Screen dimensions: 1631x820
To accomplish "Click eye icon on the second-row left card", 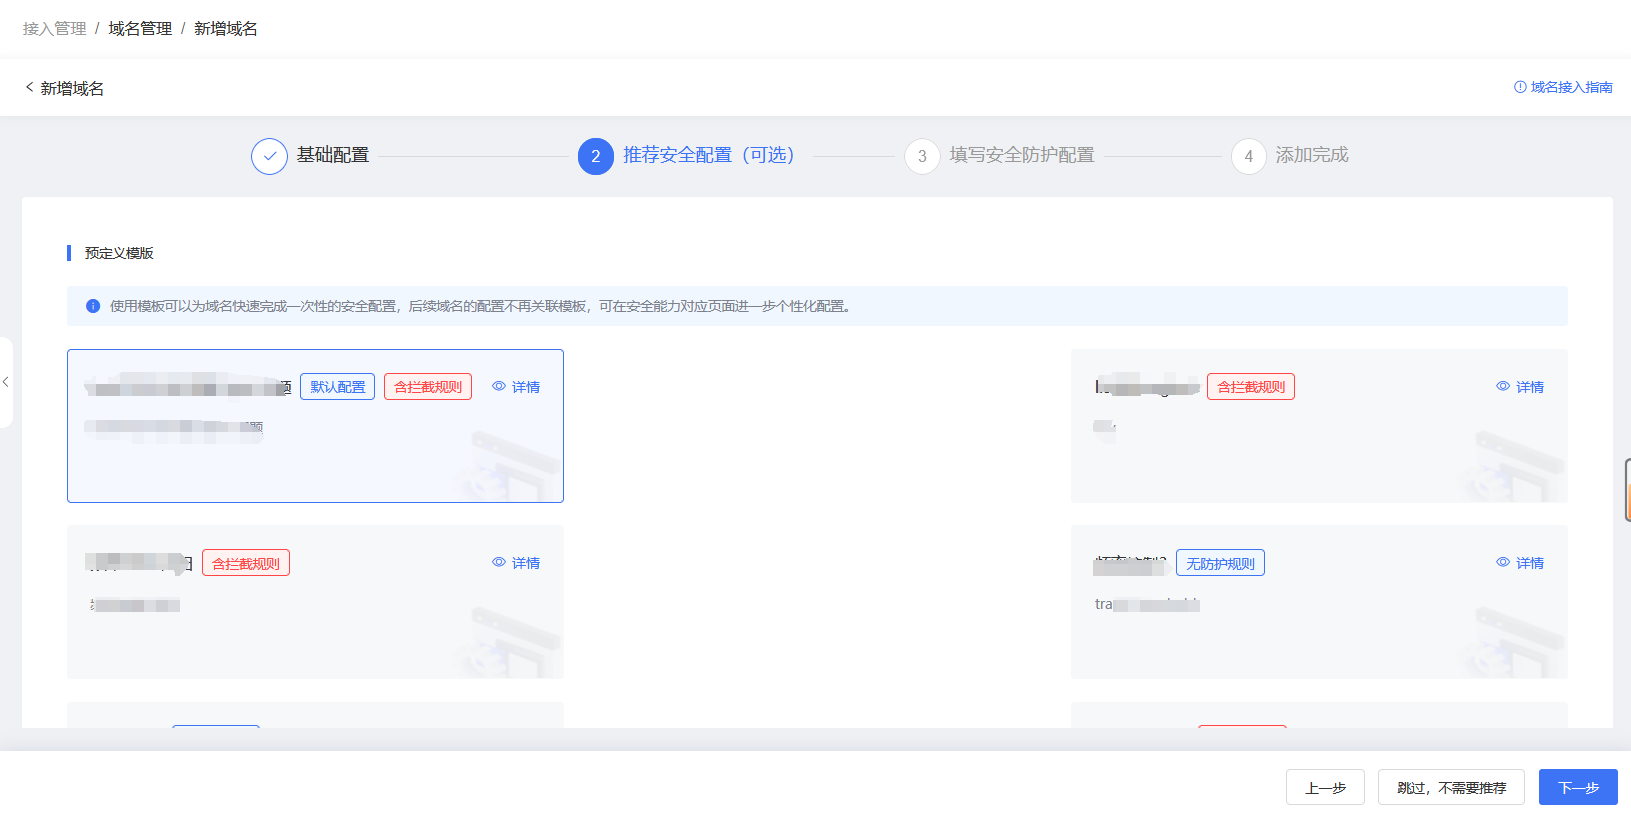I will [x=499, y=562].
